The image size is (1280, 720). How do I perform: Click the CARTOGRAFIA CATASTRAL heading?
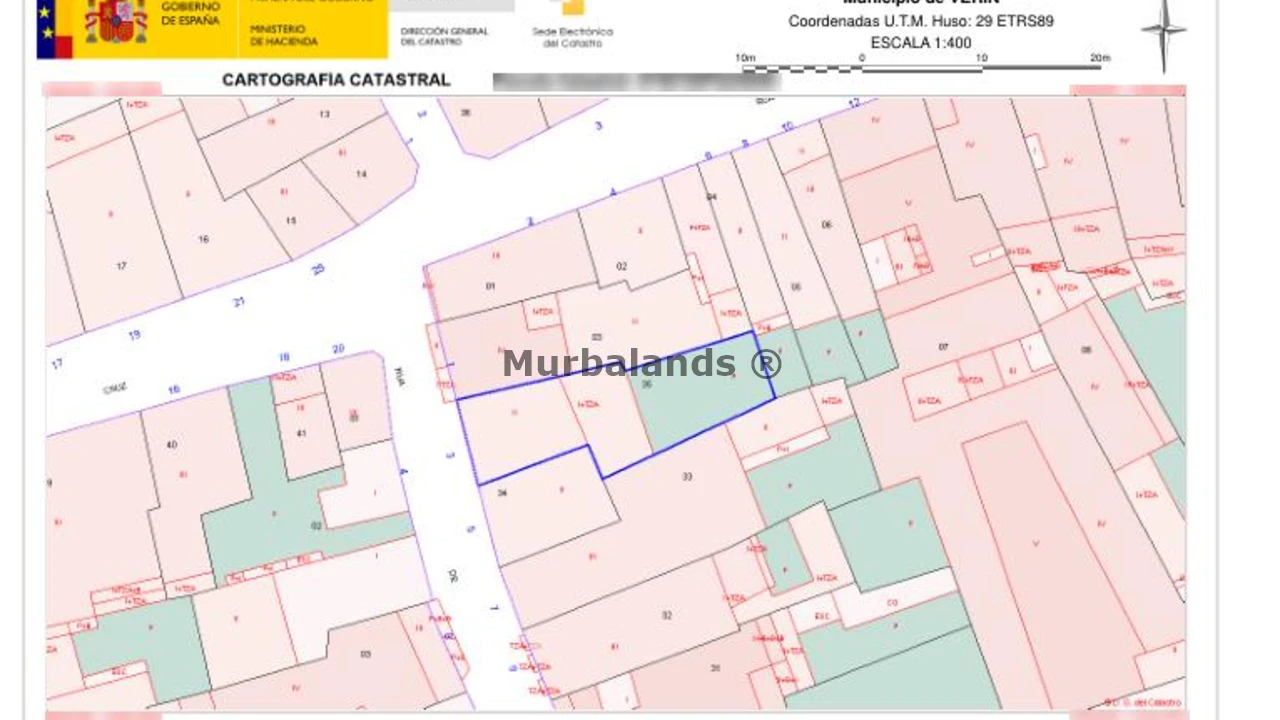pyautogui.click(x=336, y=80)
